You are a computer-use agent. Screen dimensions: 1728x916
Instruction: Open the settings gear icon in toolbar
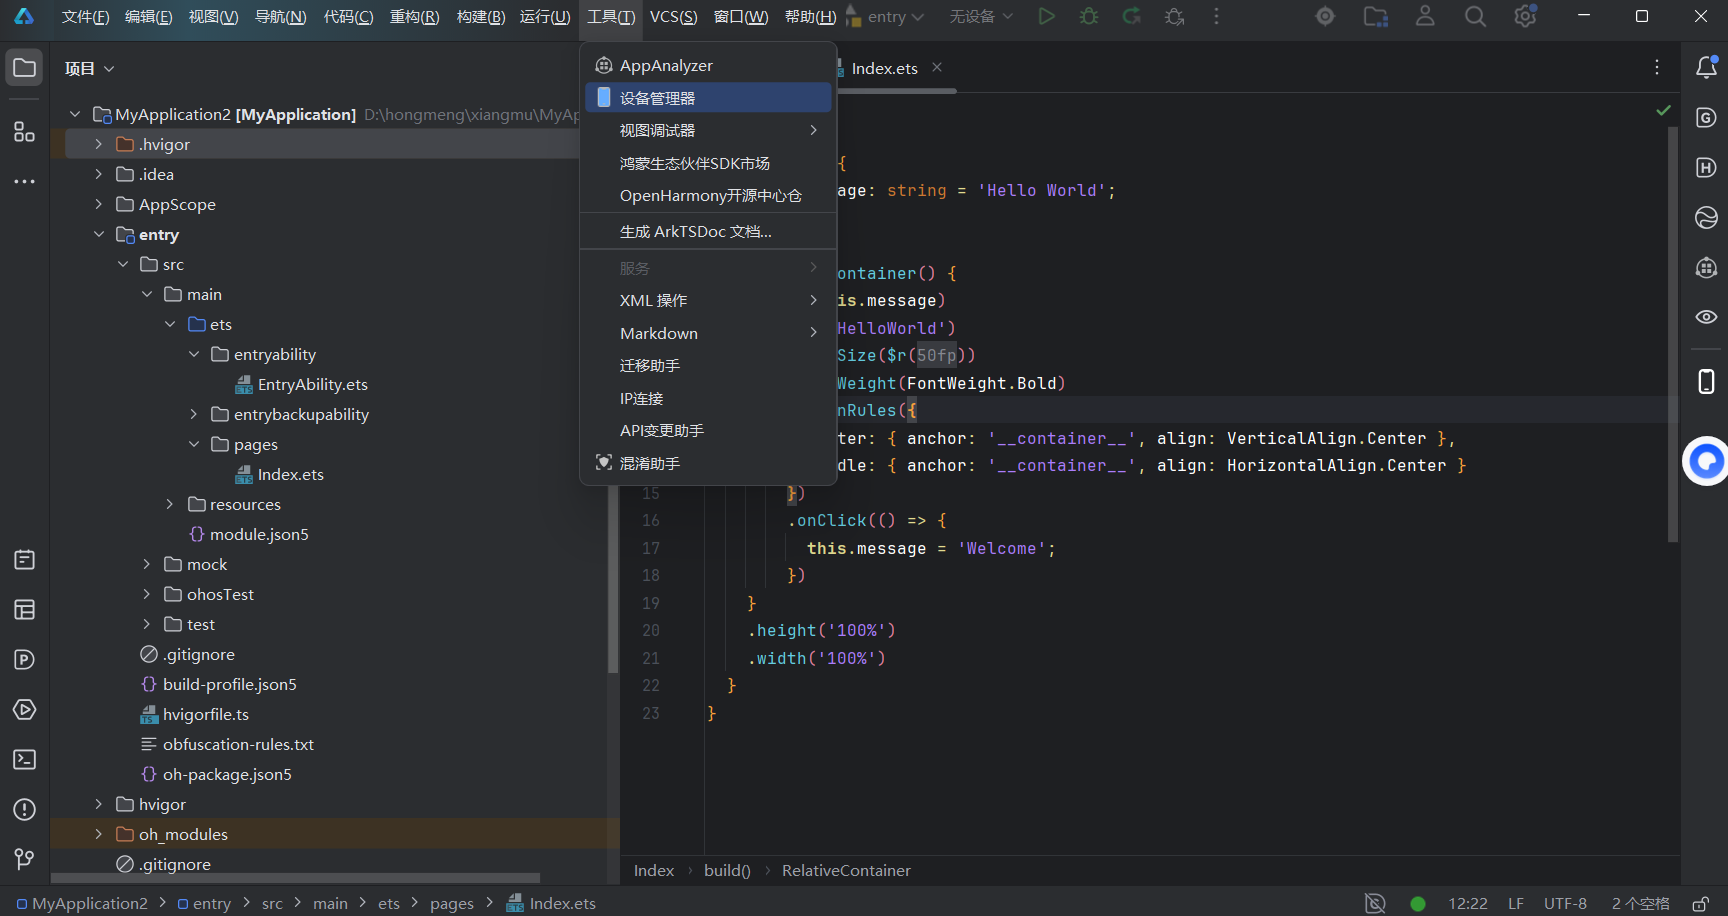tap(1525, 16)
